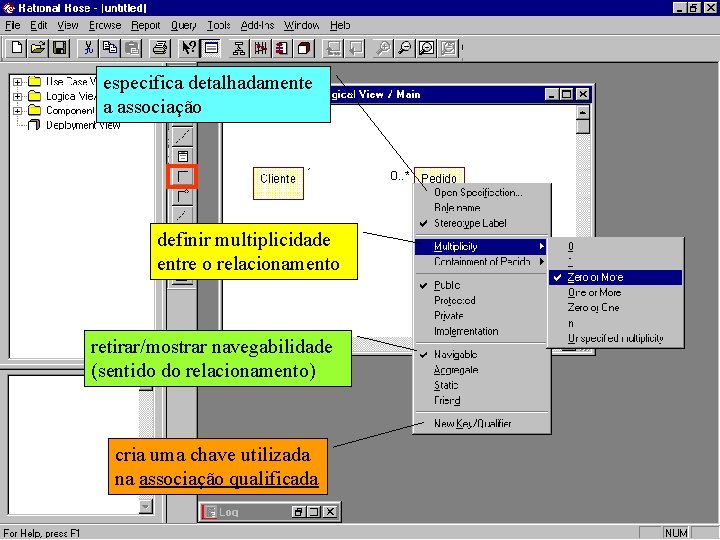This screenshot has height=540, width=720.
Task: Click the New document toolbar icon
Action: tap(17, 48)
